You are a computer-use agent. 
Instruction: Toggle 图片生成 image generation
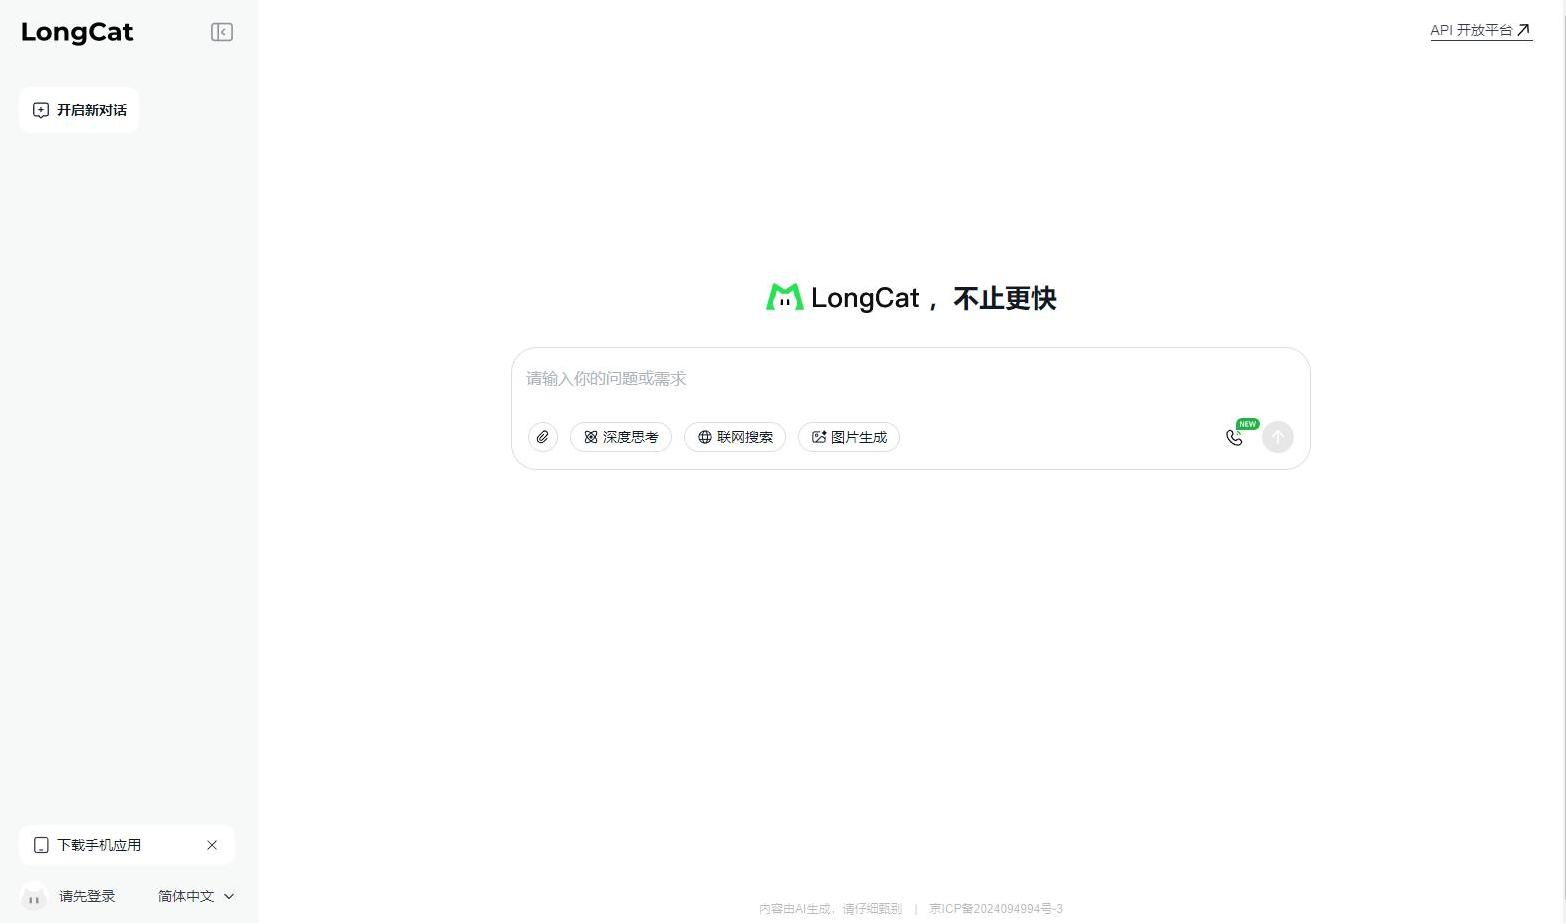coord(849,437)
